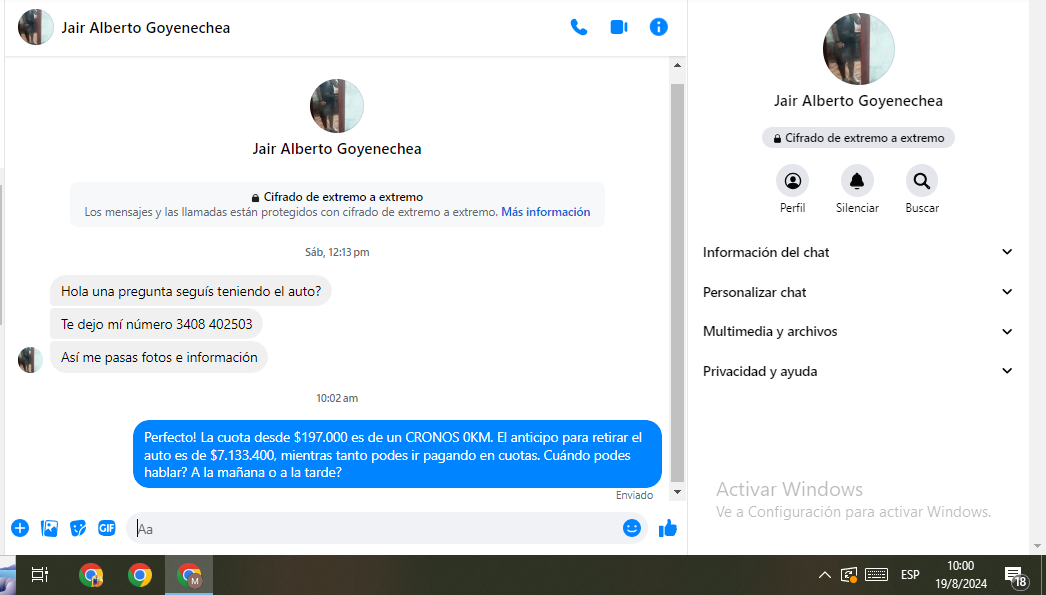
Task: Open the Perfil button in side panel
Action: tap(792, 181)
